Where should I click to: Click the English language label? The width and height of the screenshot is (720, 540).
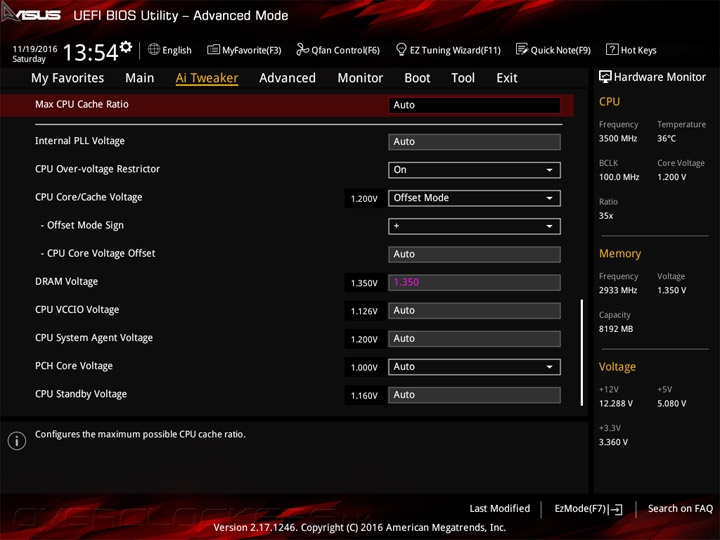pos(177,50)
